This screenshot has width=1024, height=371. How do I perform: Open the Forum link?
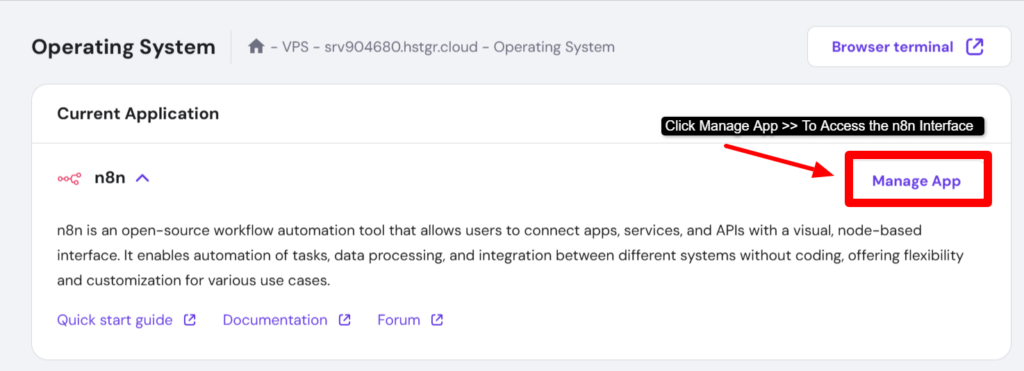click(398, 320)
